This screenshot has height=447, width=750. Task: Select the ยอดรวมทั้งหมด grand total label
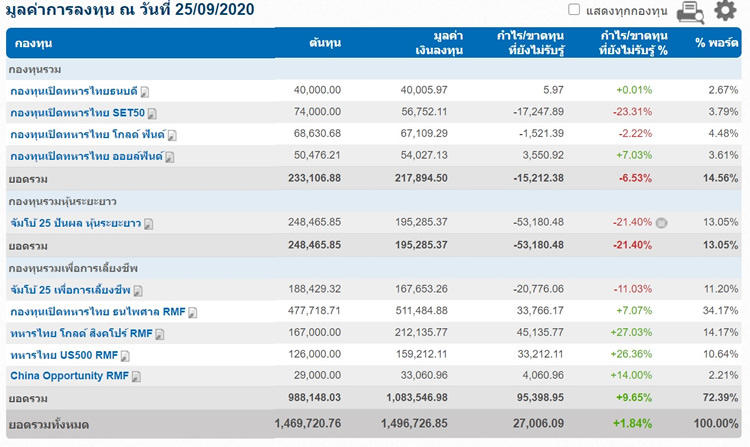pos(49,425)
